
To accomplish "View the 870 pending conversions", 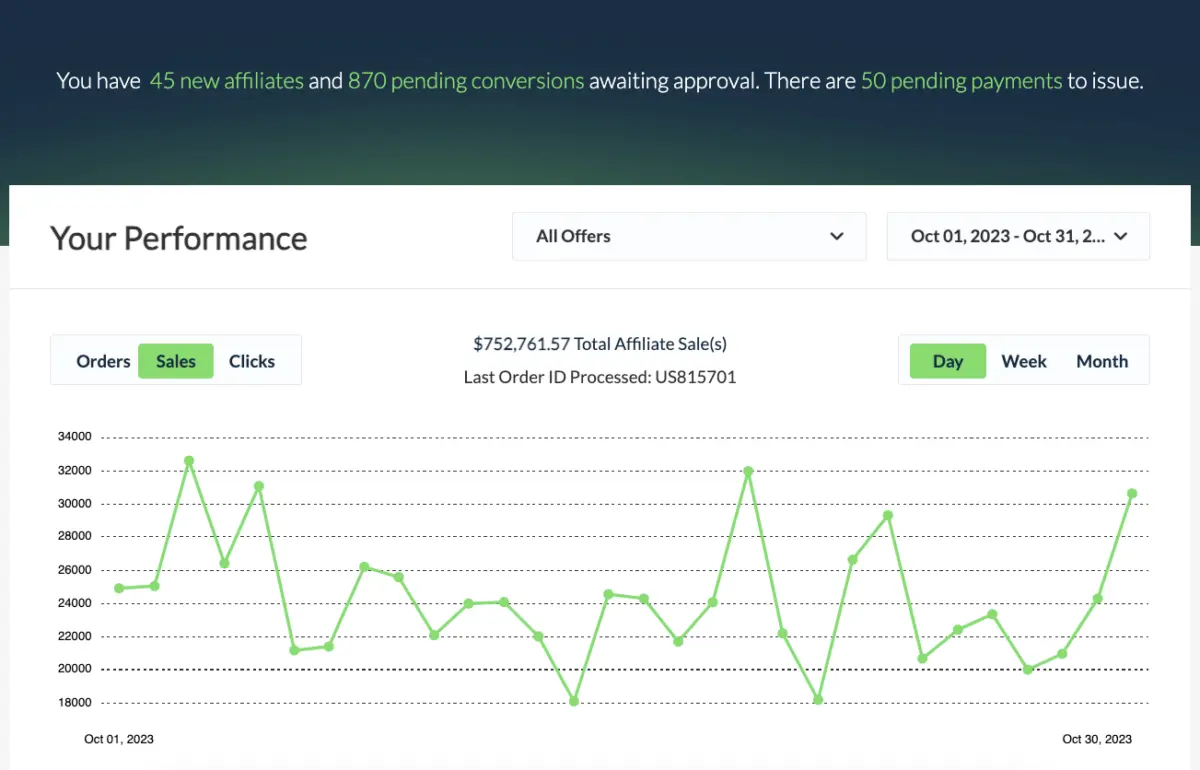I will point(466,80).
